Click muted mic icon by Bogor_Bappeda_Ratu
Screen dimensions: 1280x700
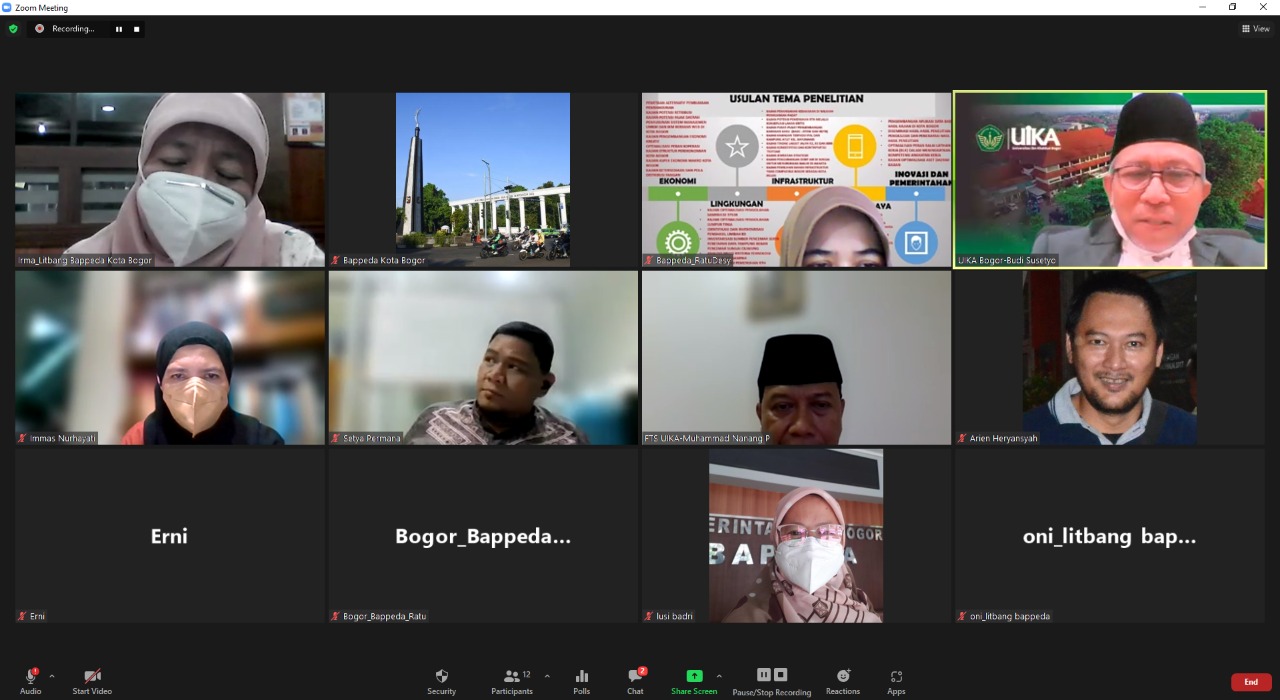tap(336, 616)
